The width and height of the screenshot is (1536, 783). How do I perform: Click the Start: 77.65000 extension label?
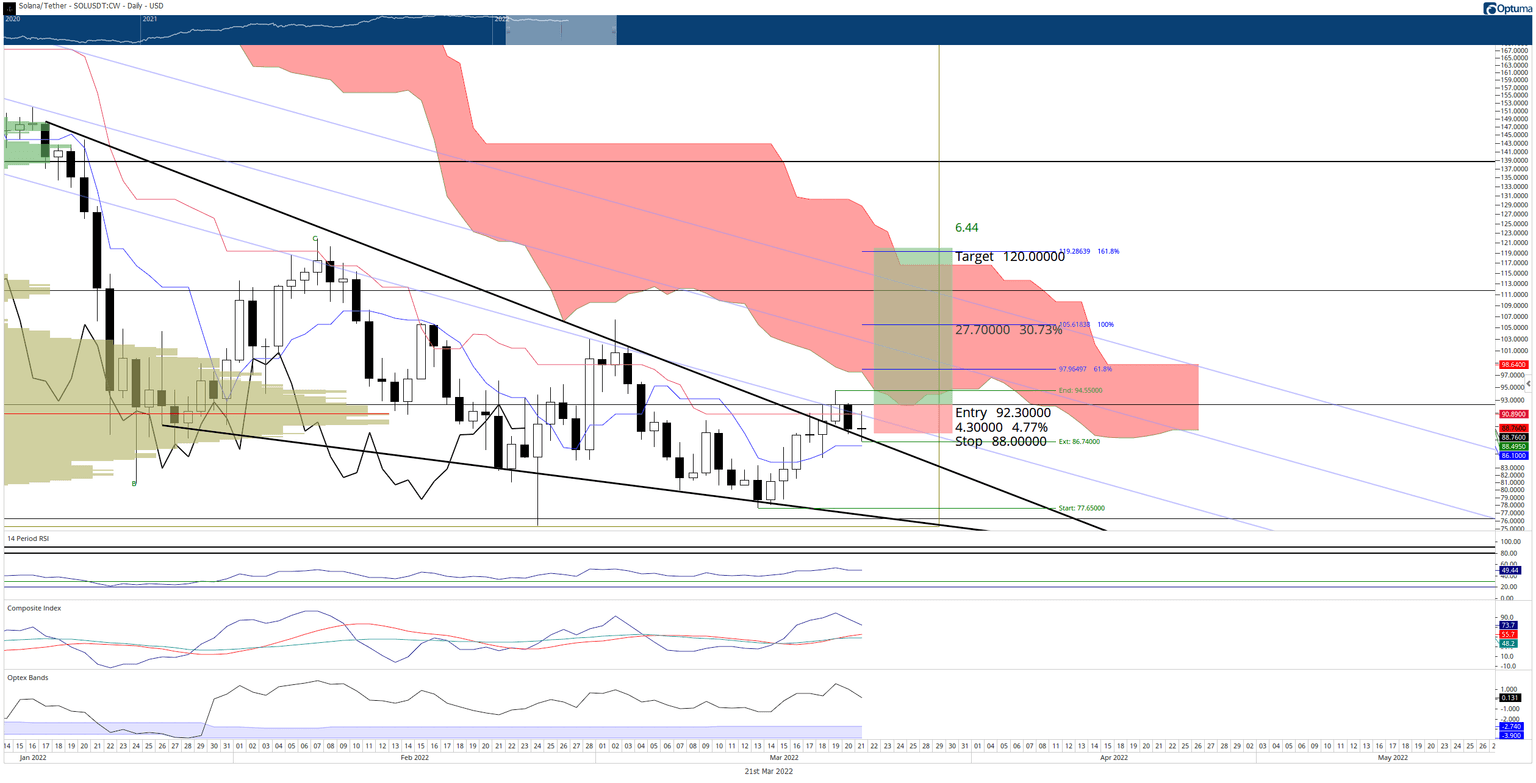point(1081,508)
